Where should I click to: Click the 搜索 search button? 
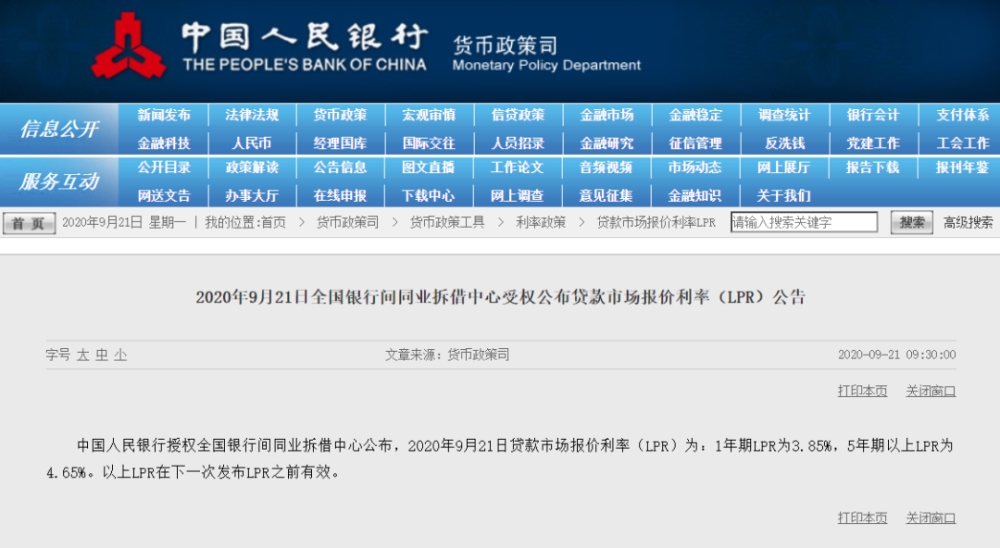(911, 223)
